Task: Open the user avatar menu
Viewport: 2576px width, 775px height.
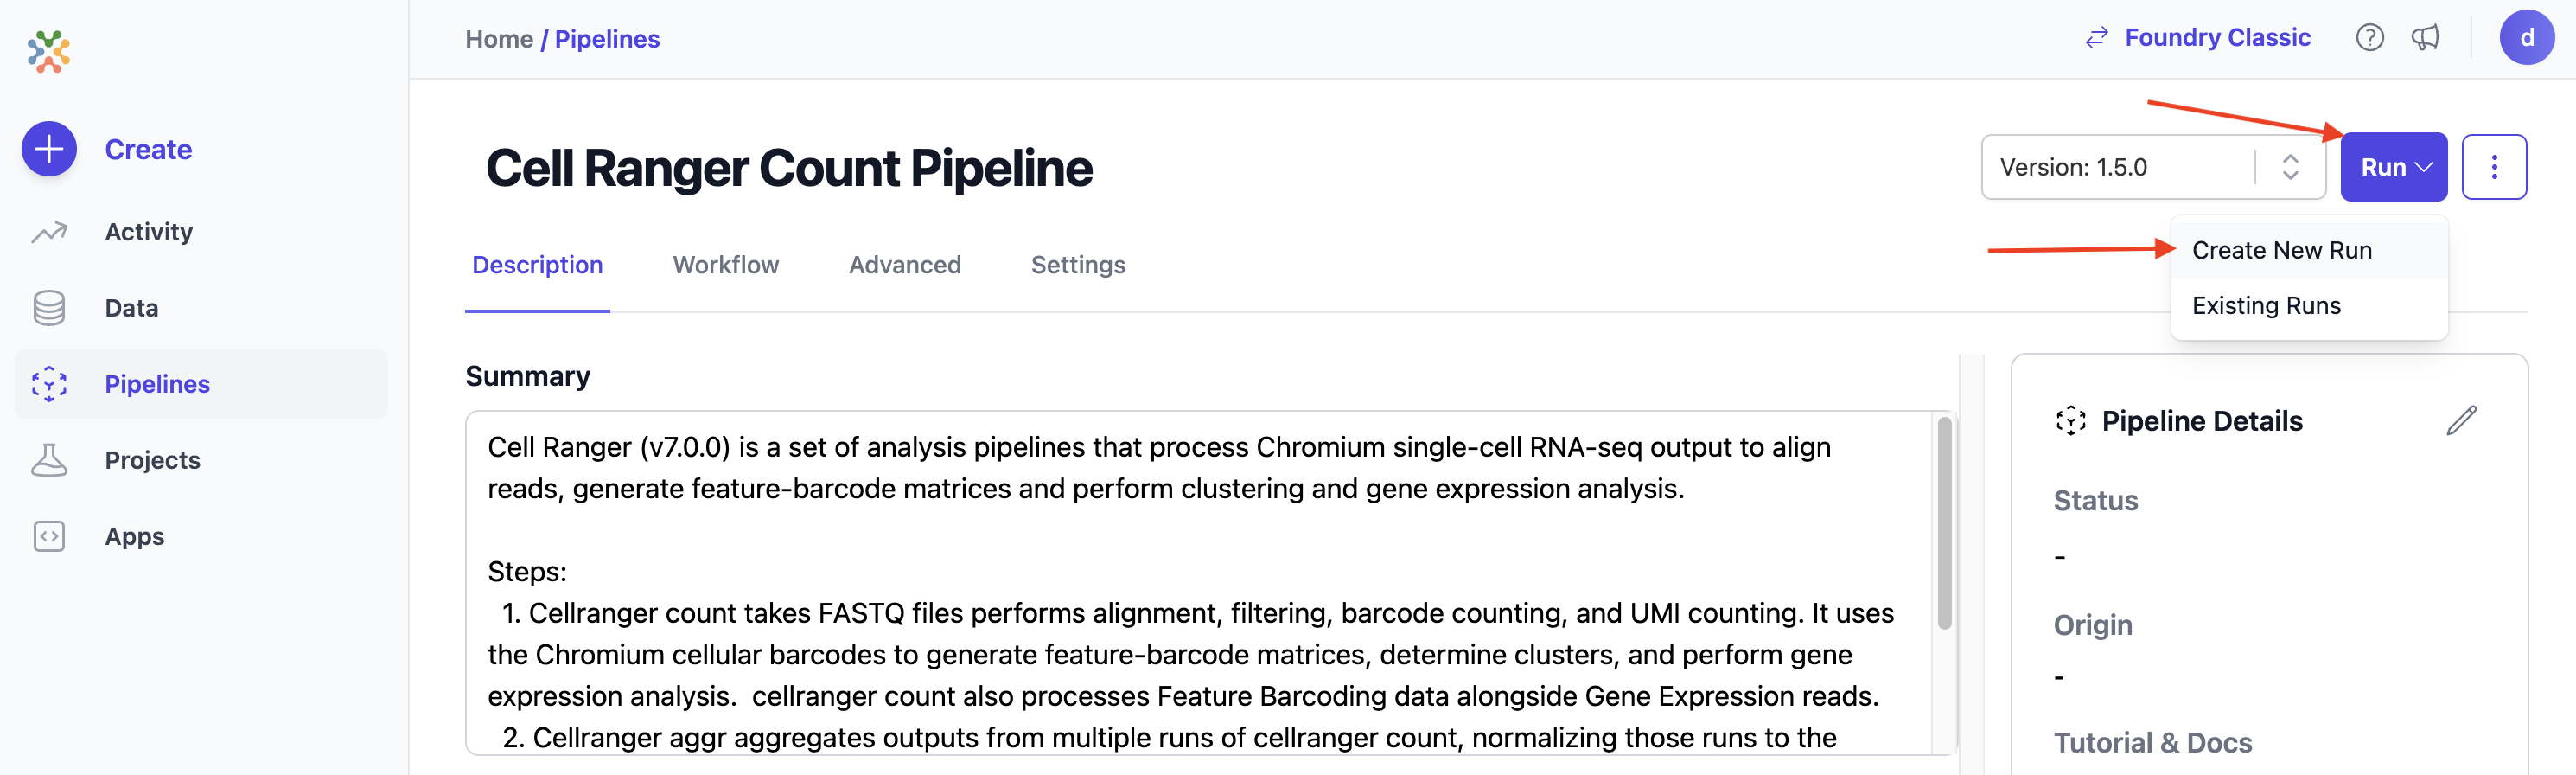Action: coord(2526,38)
